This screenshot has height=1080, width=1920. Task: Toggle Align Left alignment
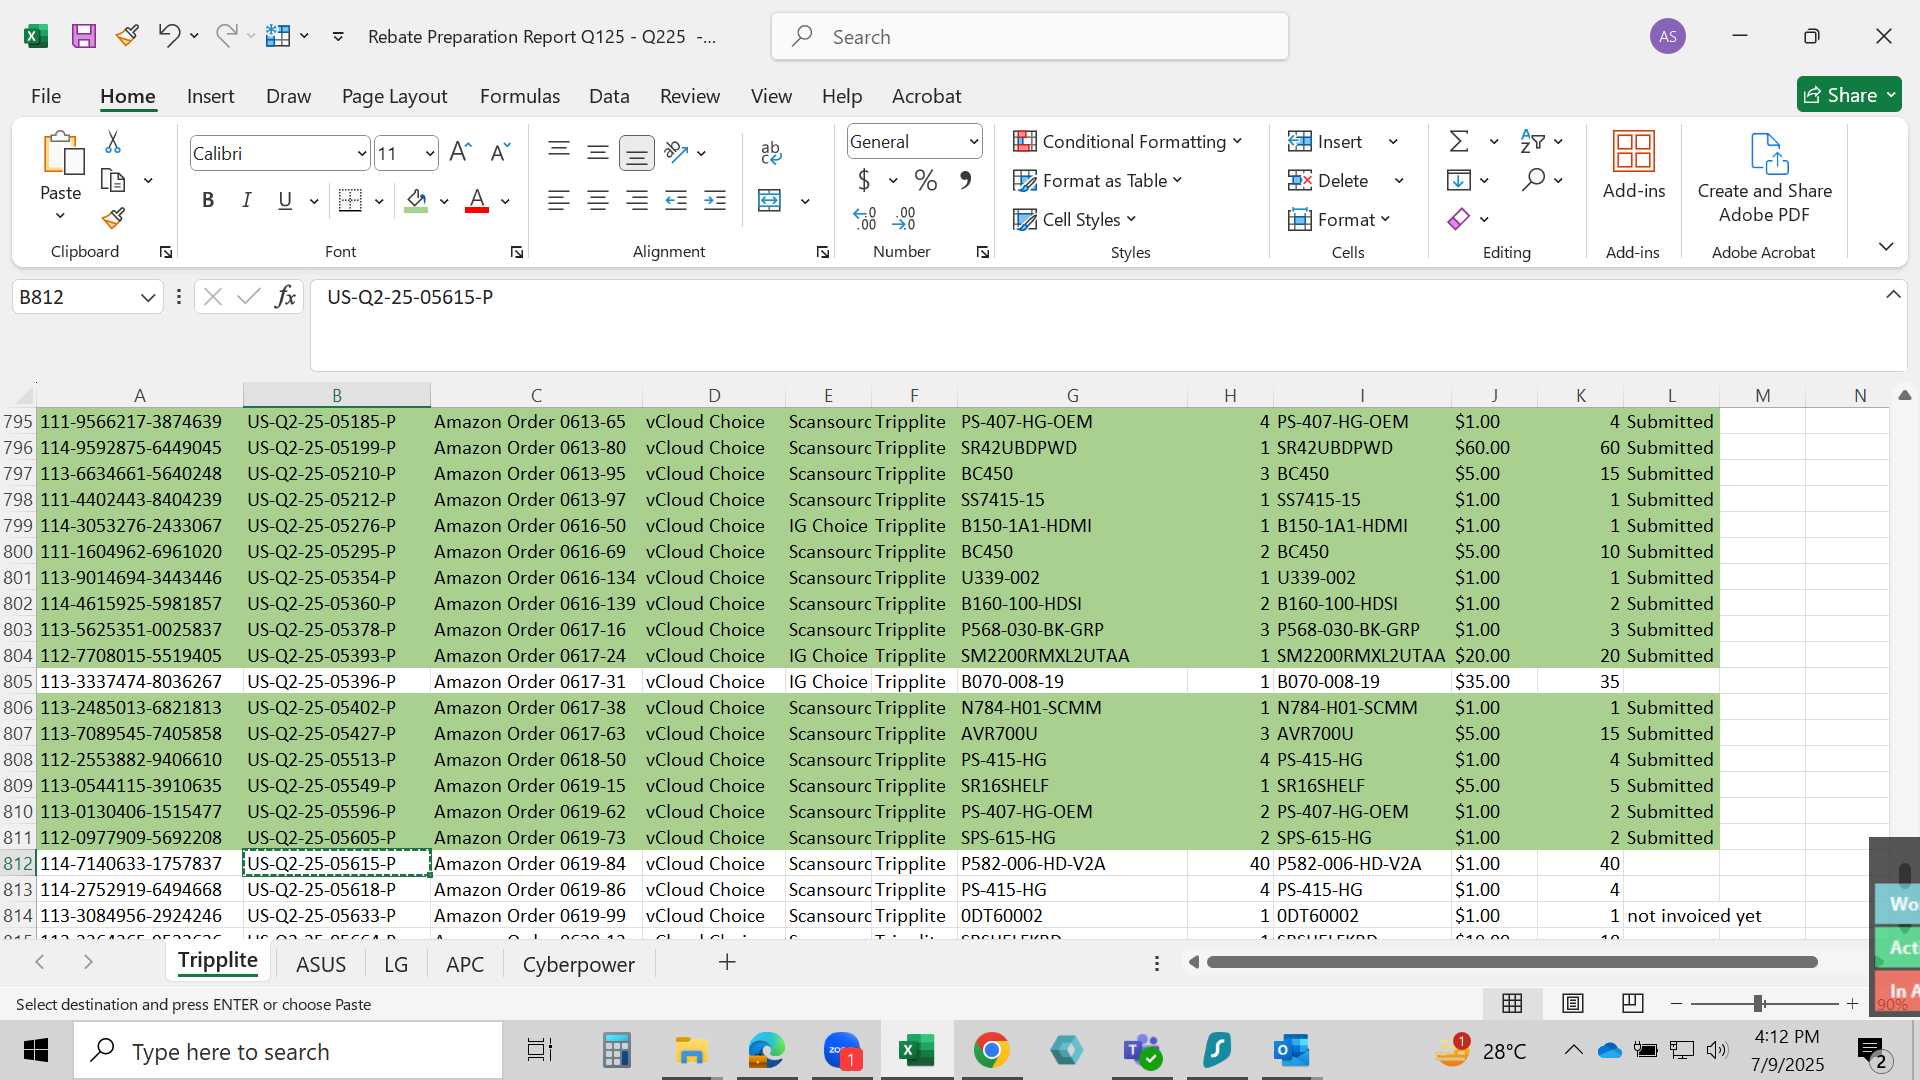[559, 200]
